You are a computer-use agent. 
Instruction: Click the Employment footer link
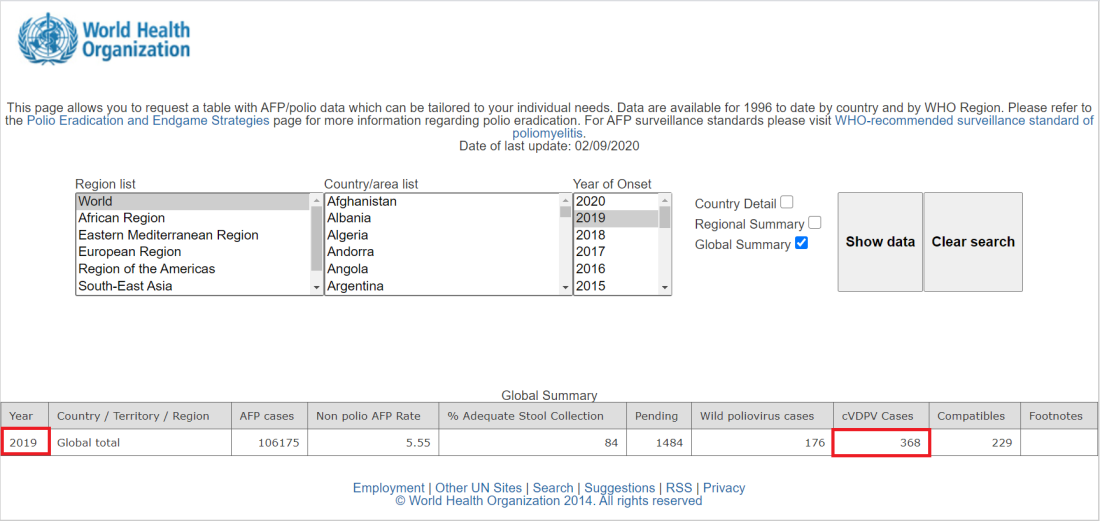point(389,488)
